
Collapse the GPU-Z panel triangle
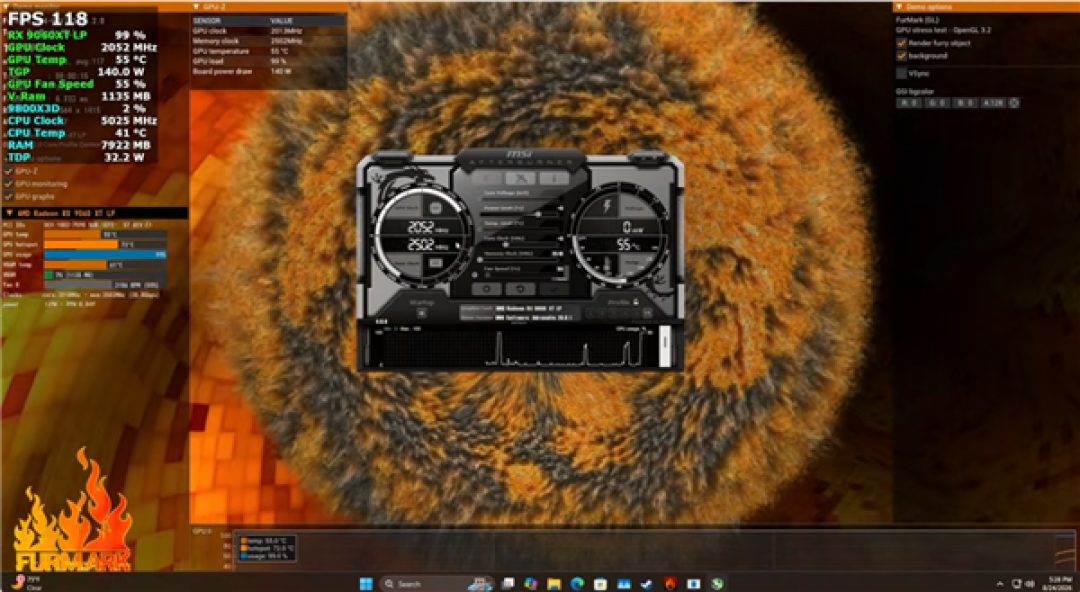196,6
